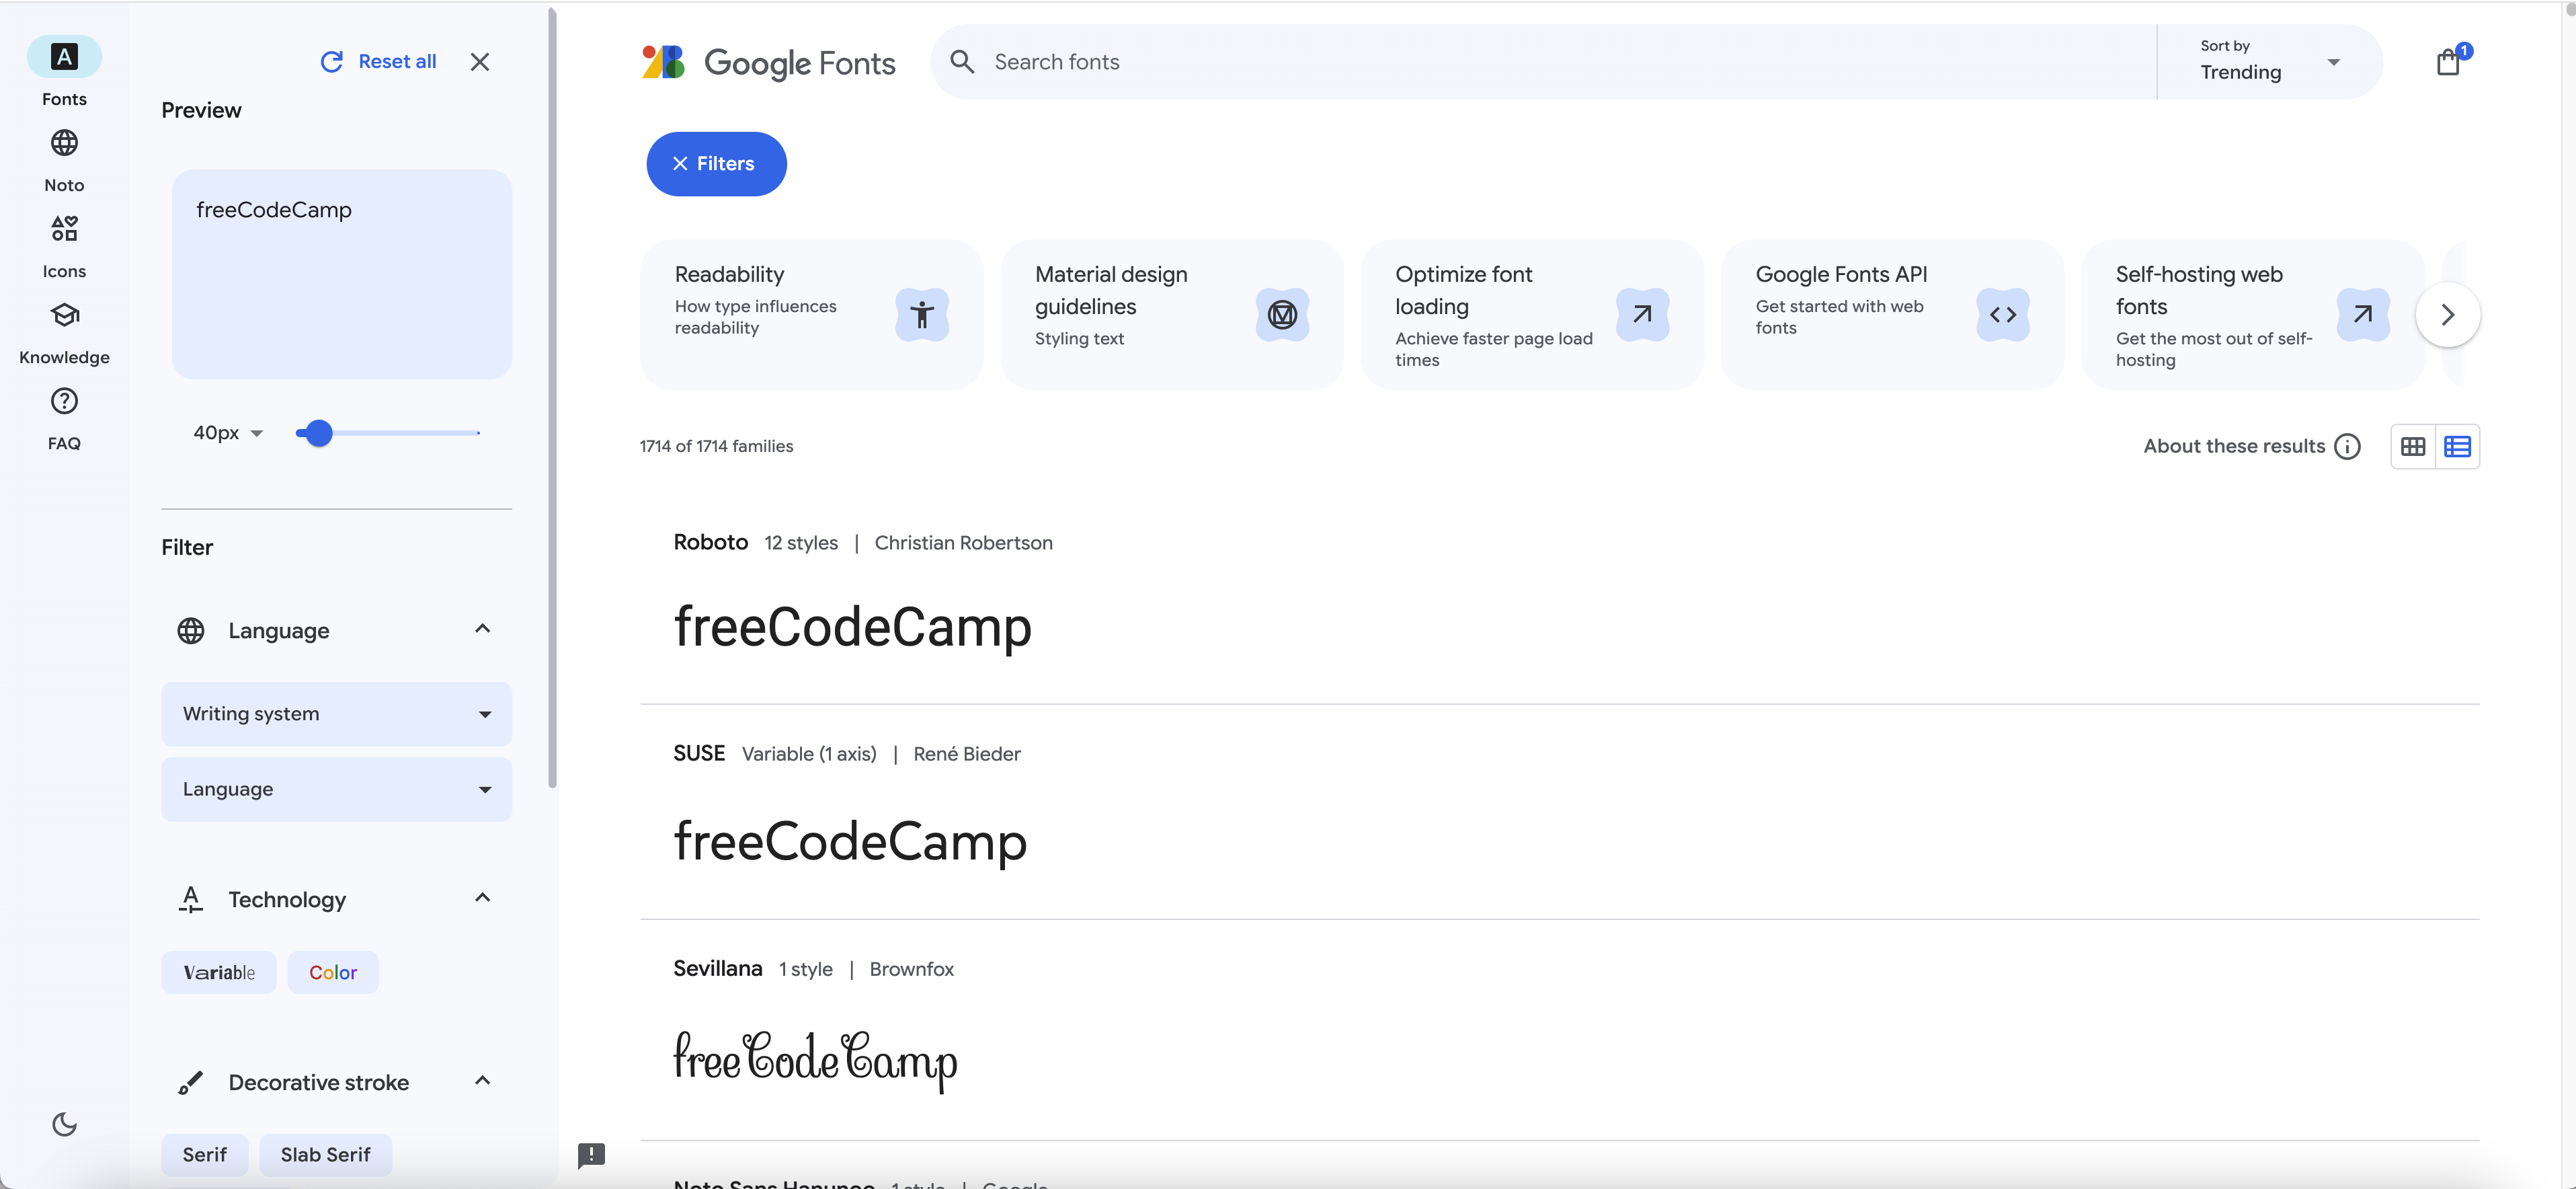Click designer name Christian Robertson
Image resolution: width=2576 pixels, height=1189 pixels.
963,542
